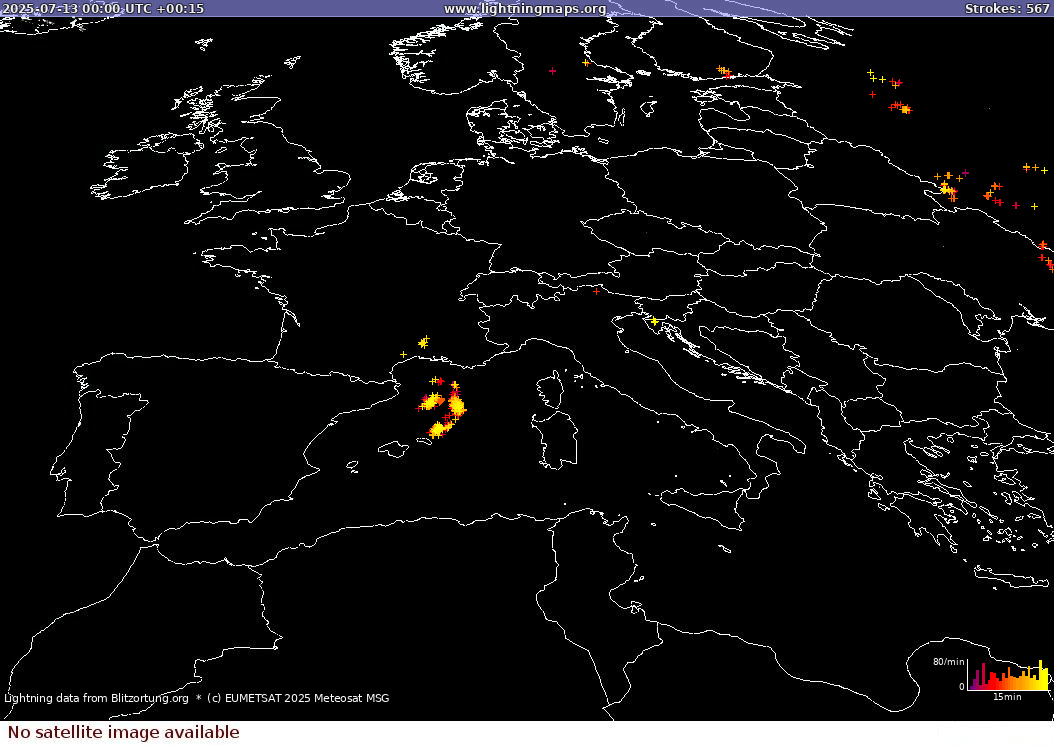Click the 'No satellite image available' message
This screenshot has width=1054, height=745.
click(x=123, y=732)
